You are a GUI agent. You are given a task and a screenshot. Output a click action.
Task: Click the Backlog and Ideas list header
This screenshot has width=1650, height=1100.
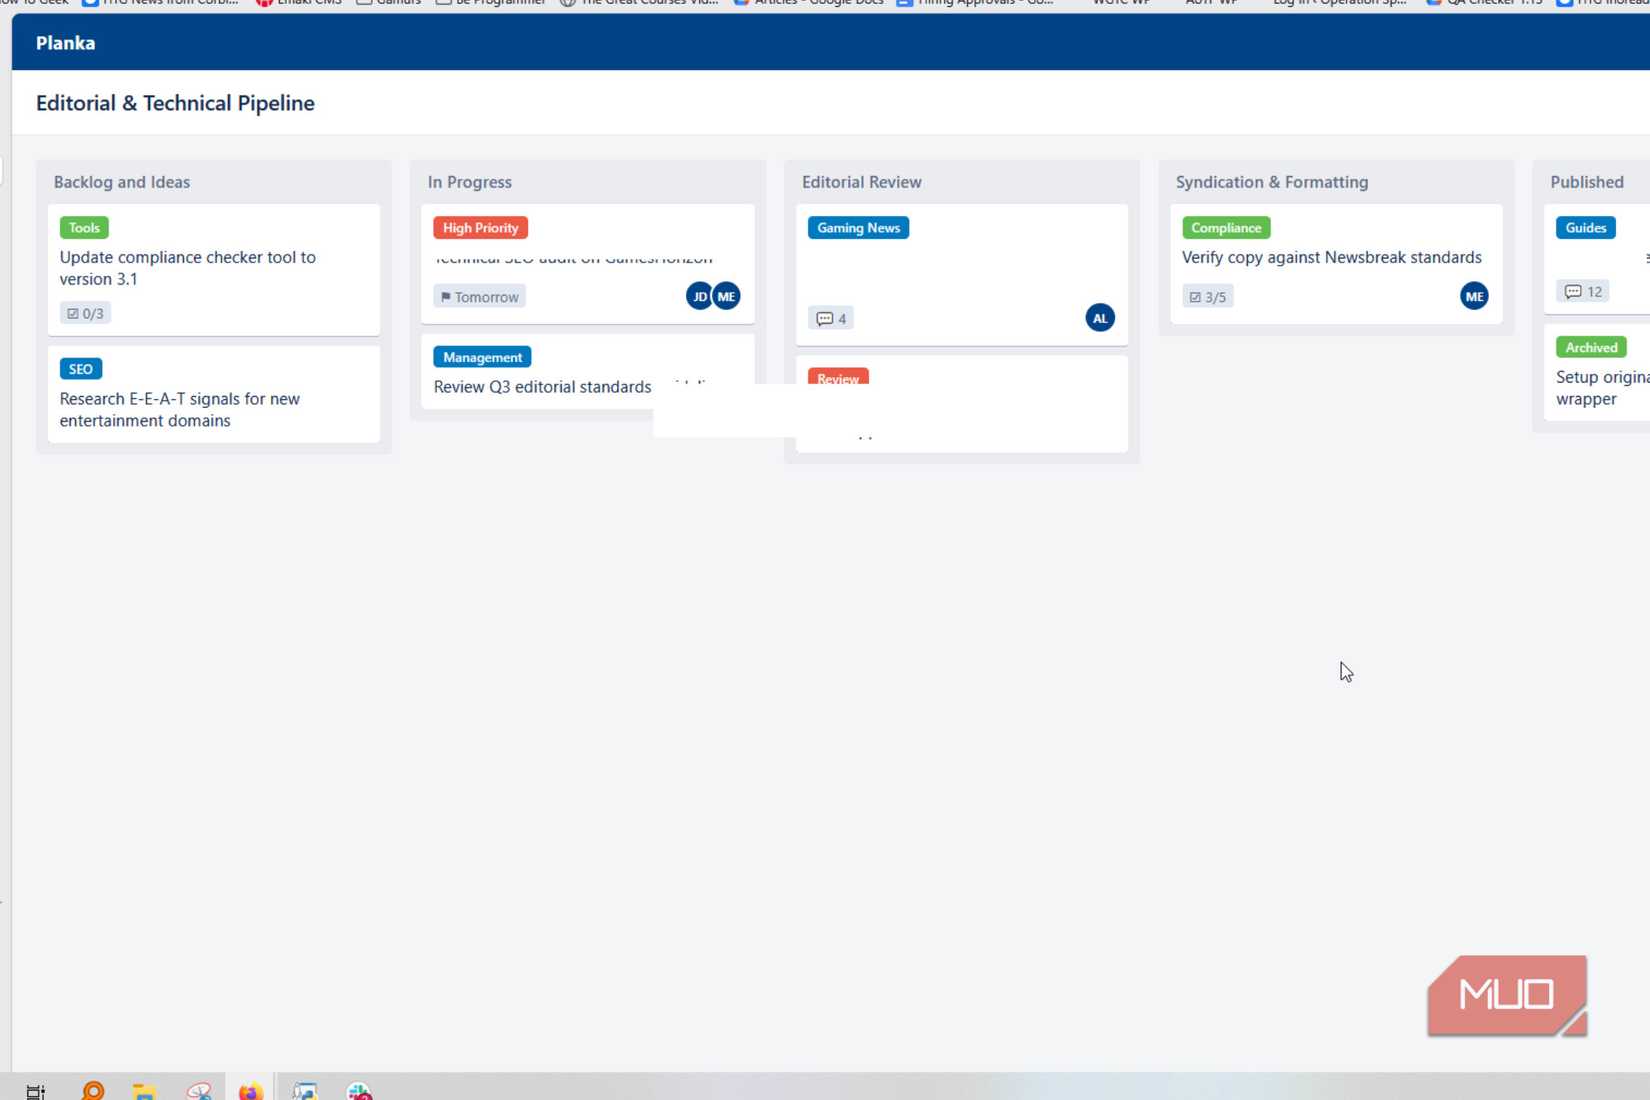[122, 182]
